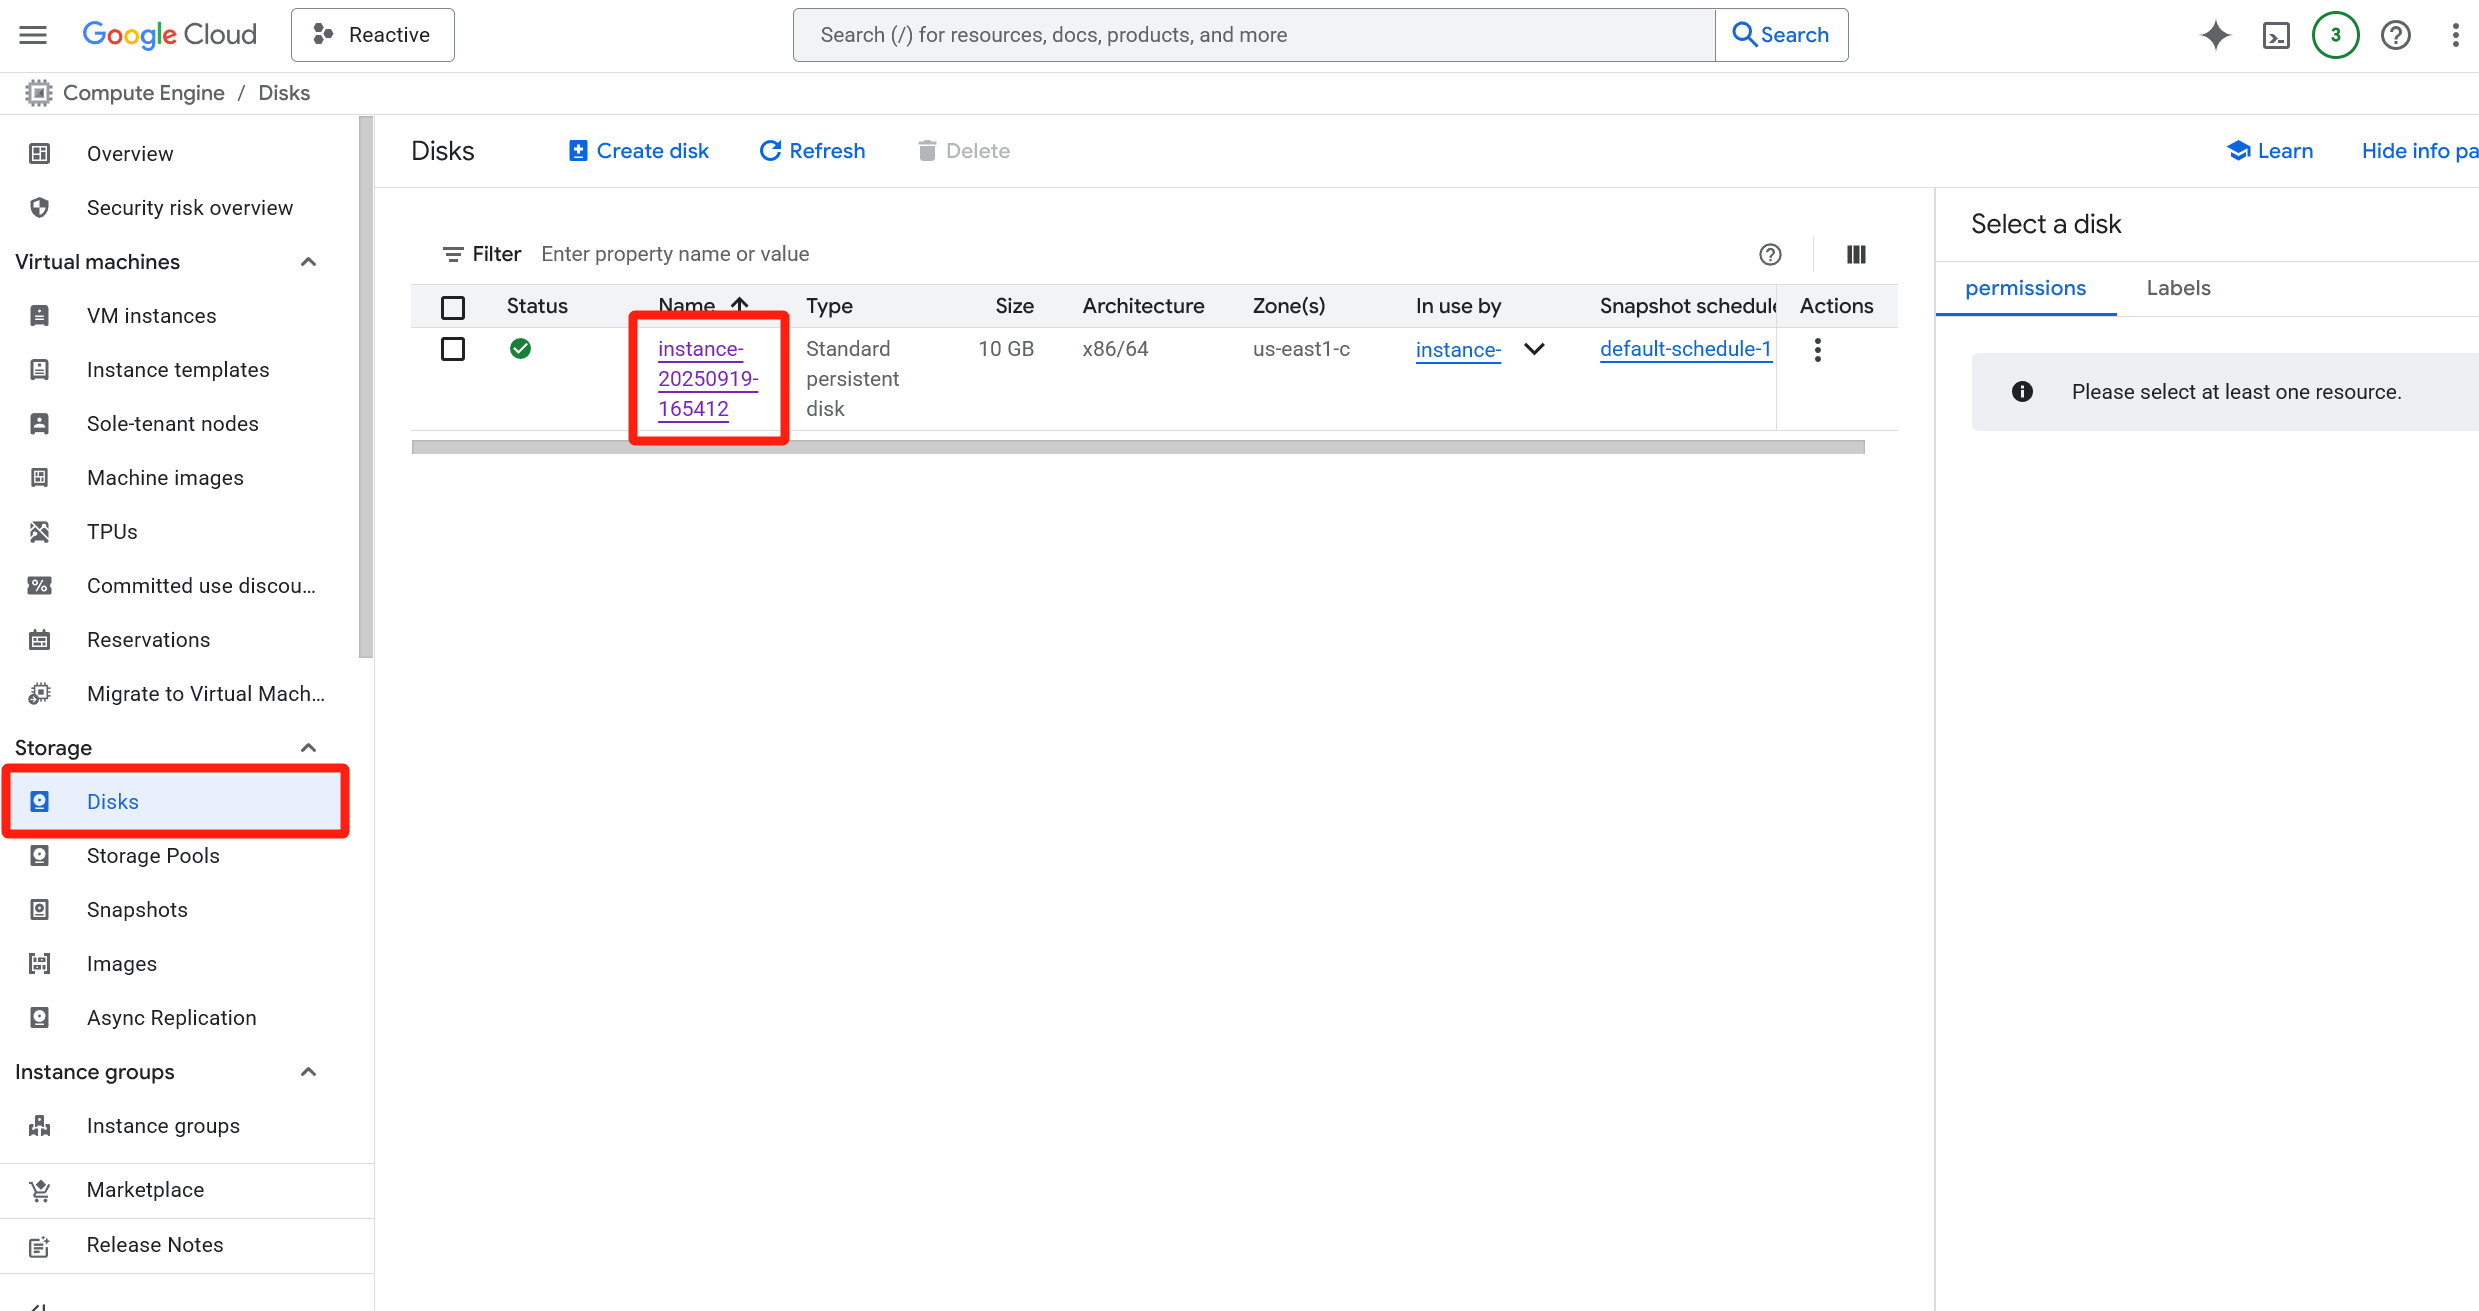The height and width of the screenshot is (1311, 2479).
Task: Click the horizontal table scrollbar
Action: tap(1137, 447)
